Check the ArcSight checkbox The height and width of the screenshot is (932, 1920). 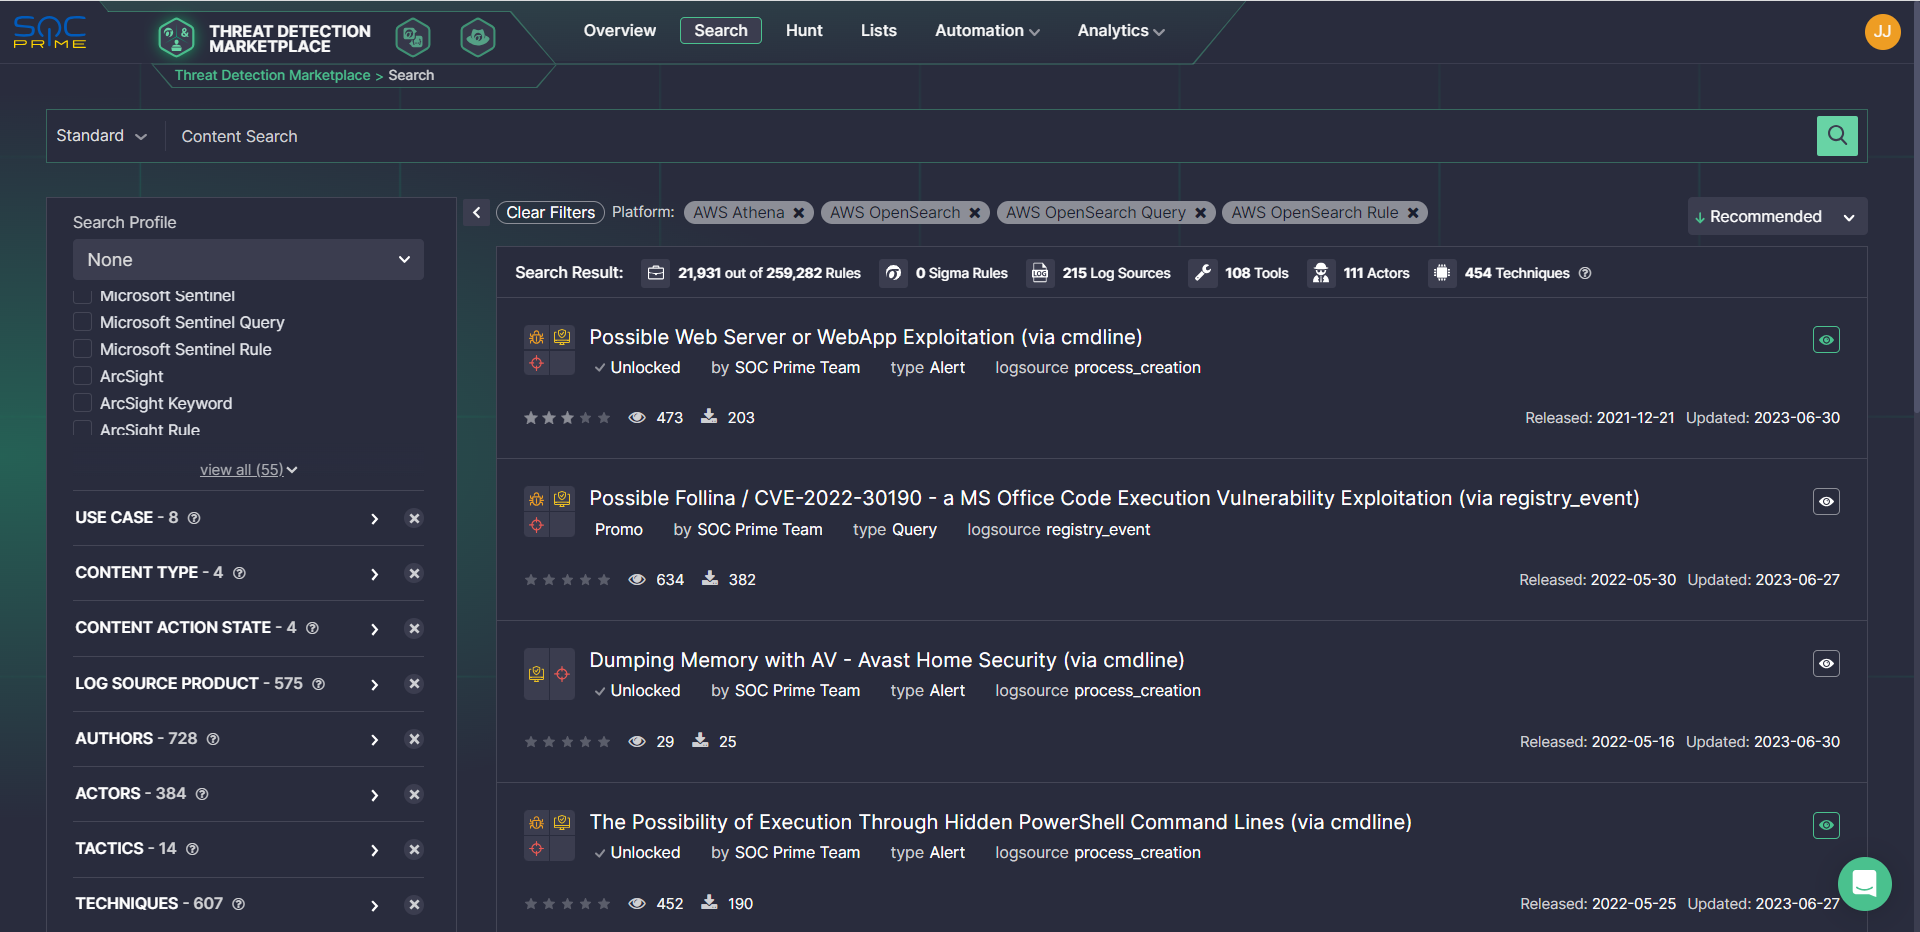click(83, 376)
